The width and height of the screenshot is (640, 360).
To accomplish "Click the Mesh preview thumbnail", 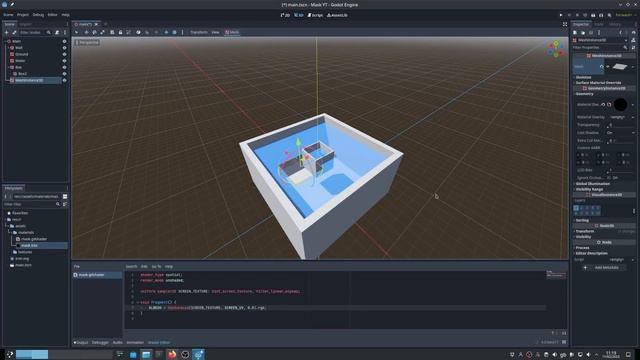I will (620, 67).
